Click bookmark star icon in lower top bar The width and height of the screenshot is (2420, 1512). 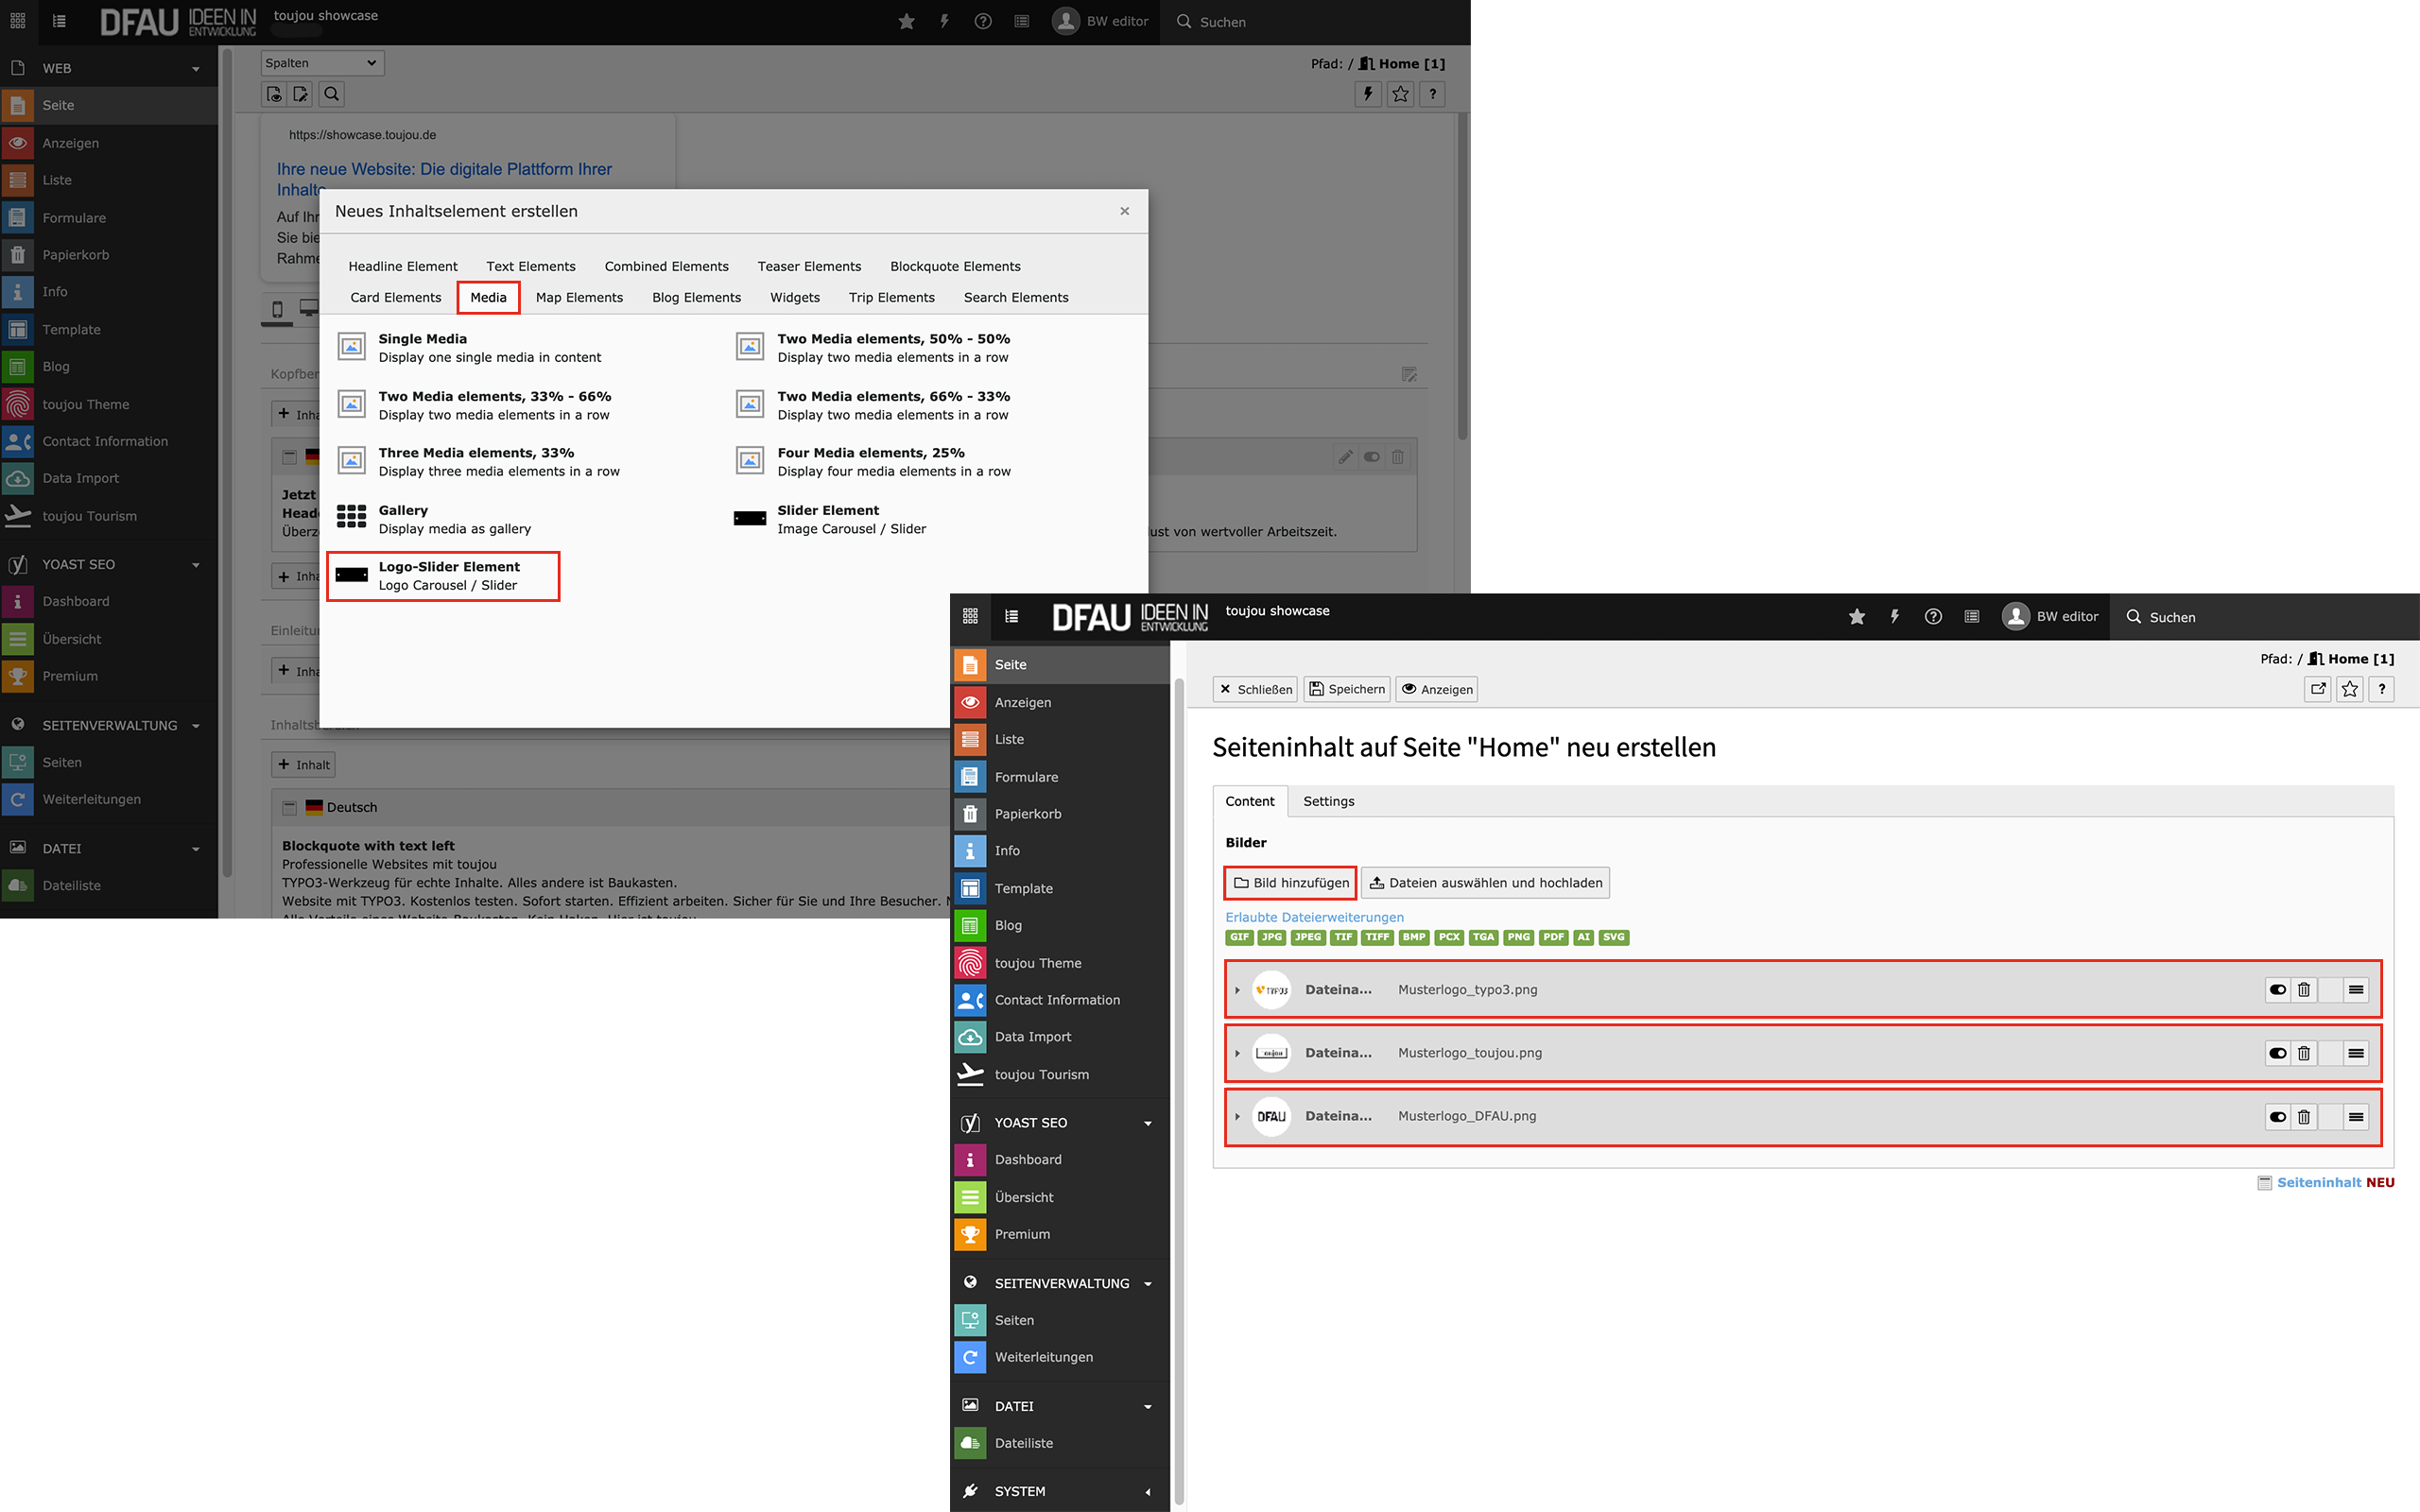(x=1857, y=617)
